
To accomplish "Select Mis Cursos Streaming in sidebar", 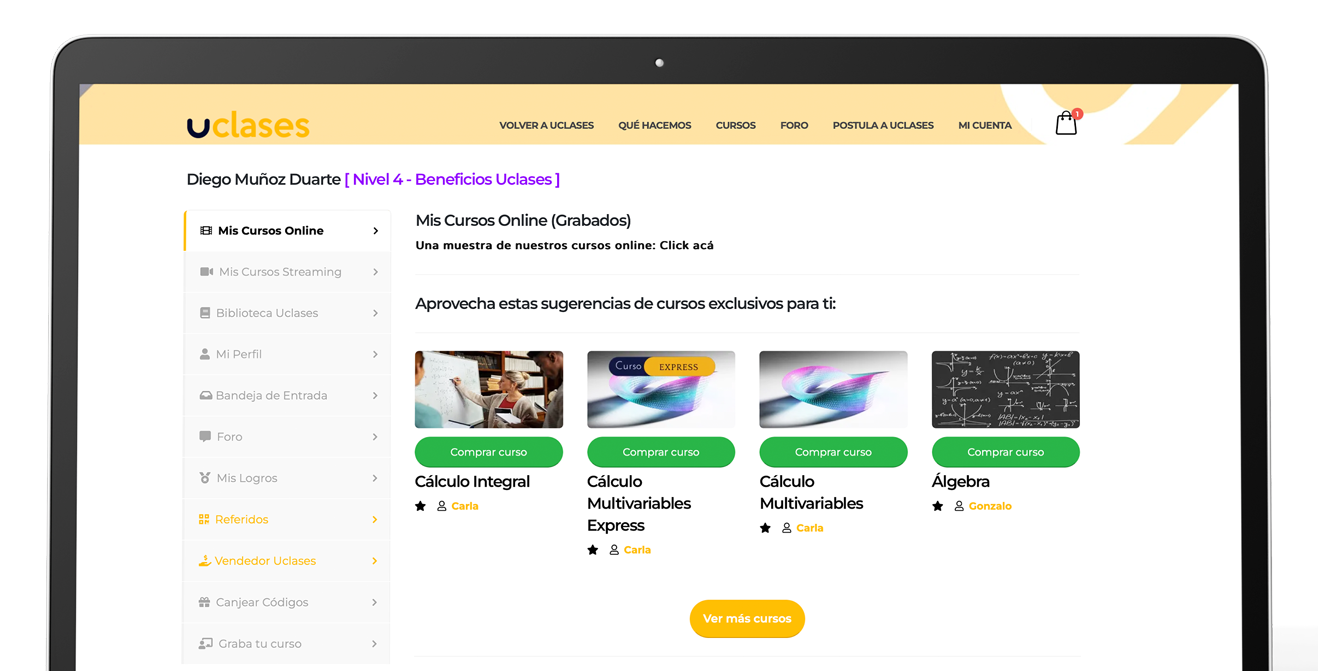I will 288,272.
